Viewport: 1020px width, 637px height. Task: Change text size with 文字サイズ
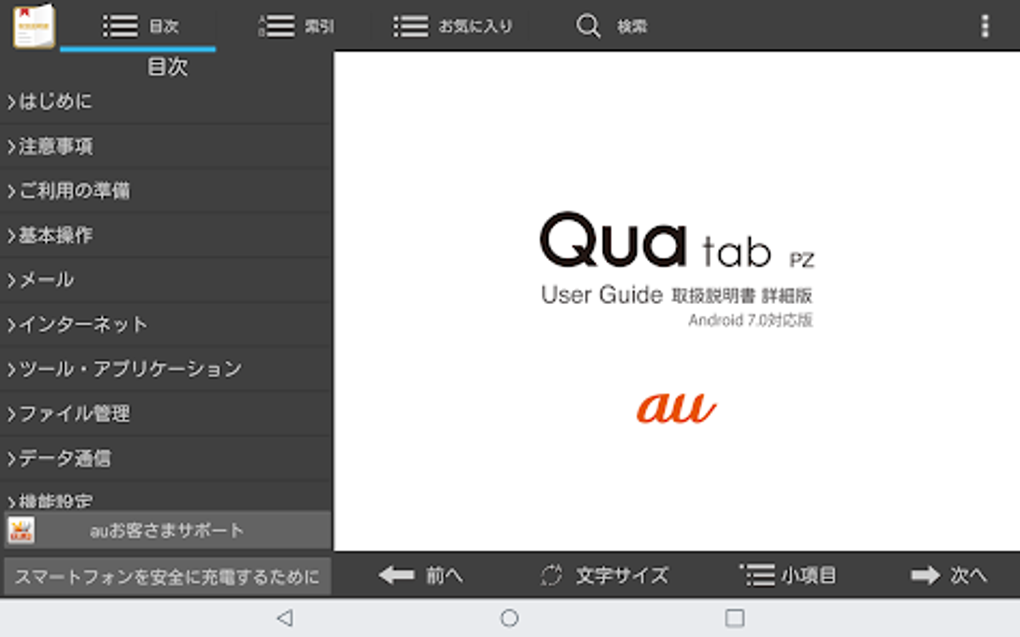click(x=604, y=575)
